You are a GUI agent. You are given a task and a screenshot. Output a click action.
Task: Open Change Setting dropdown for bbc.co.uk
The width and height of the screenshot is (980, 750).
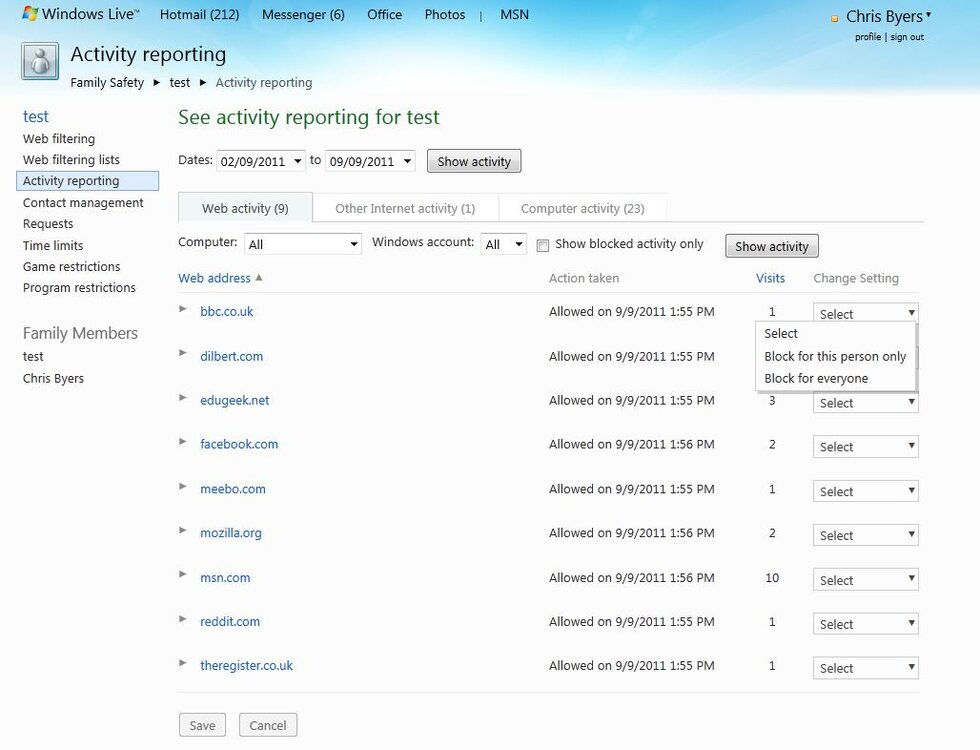(x=866, y=312)
